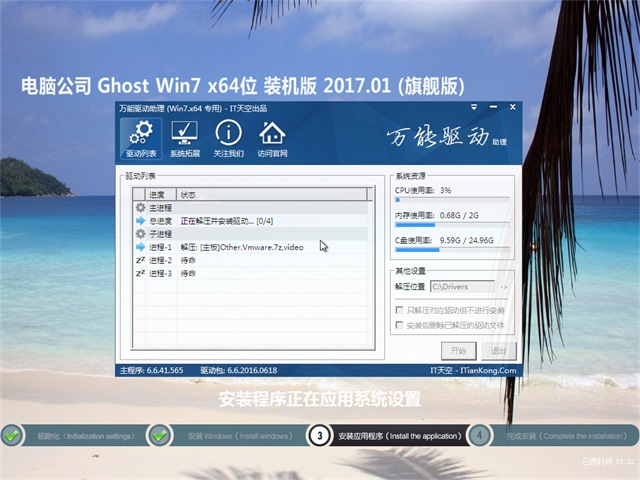Click the 完成安装 (Complete the installation) step
The width and height of the screenshot is (640, 480).
[x=567, y=436]
